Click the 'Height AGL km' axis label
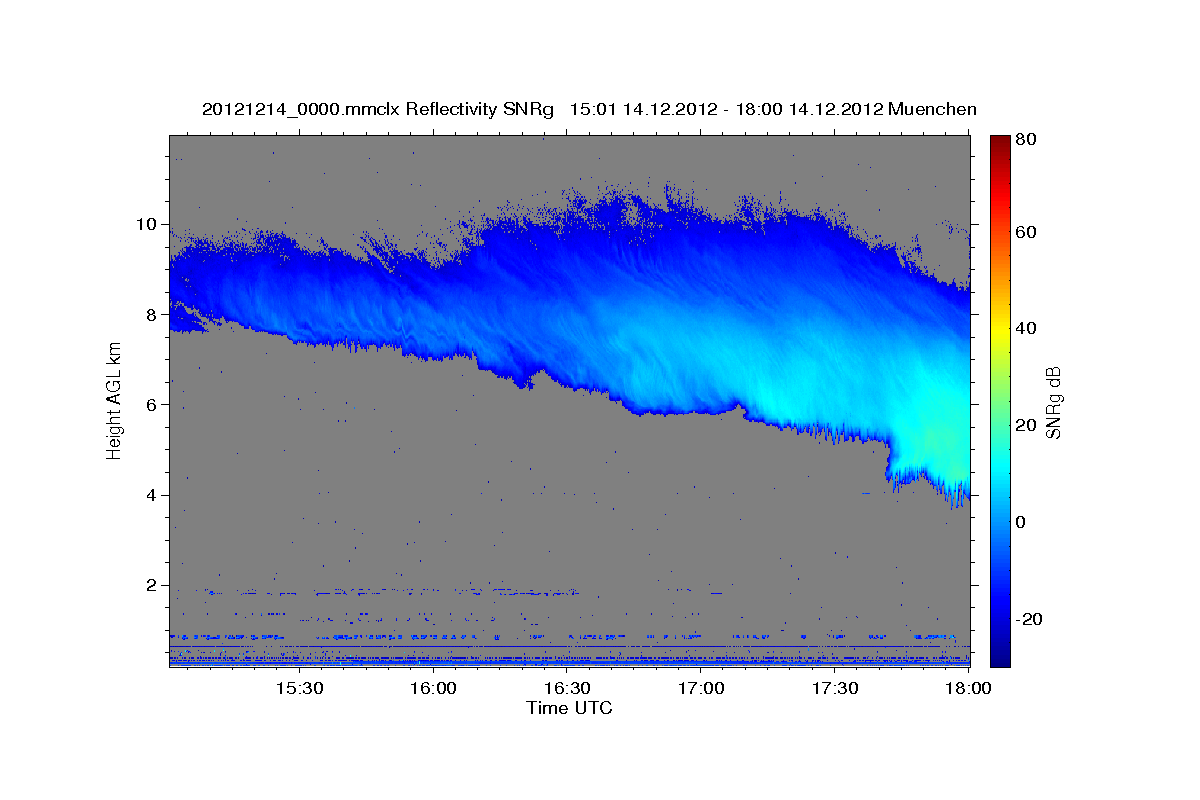 114,400
